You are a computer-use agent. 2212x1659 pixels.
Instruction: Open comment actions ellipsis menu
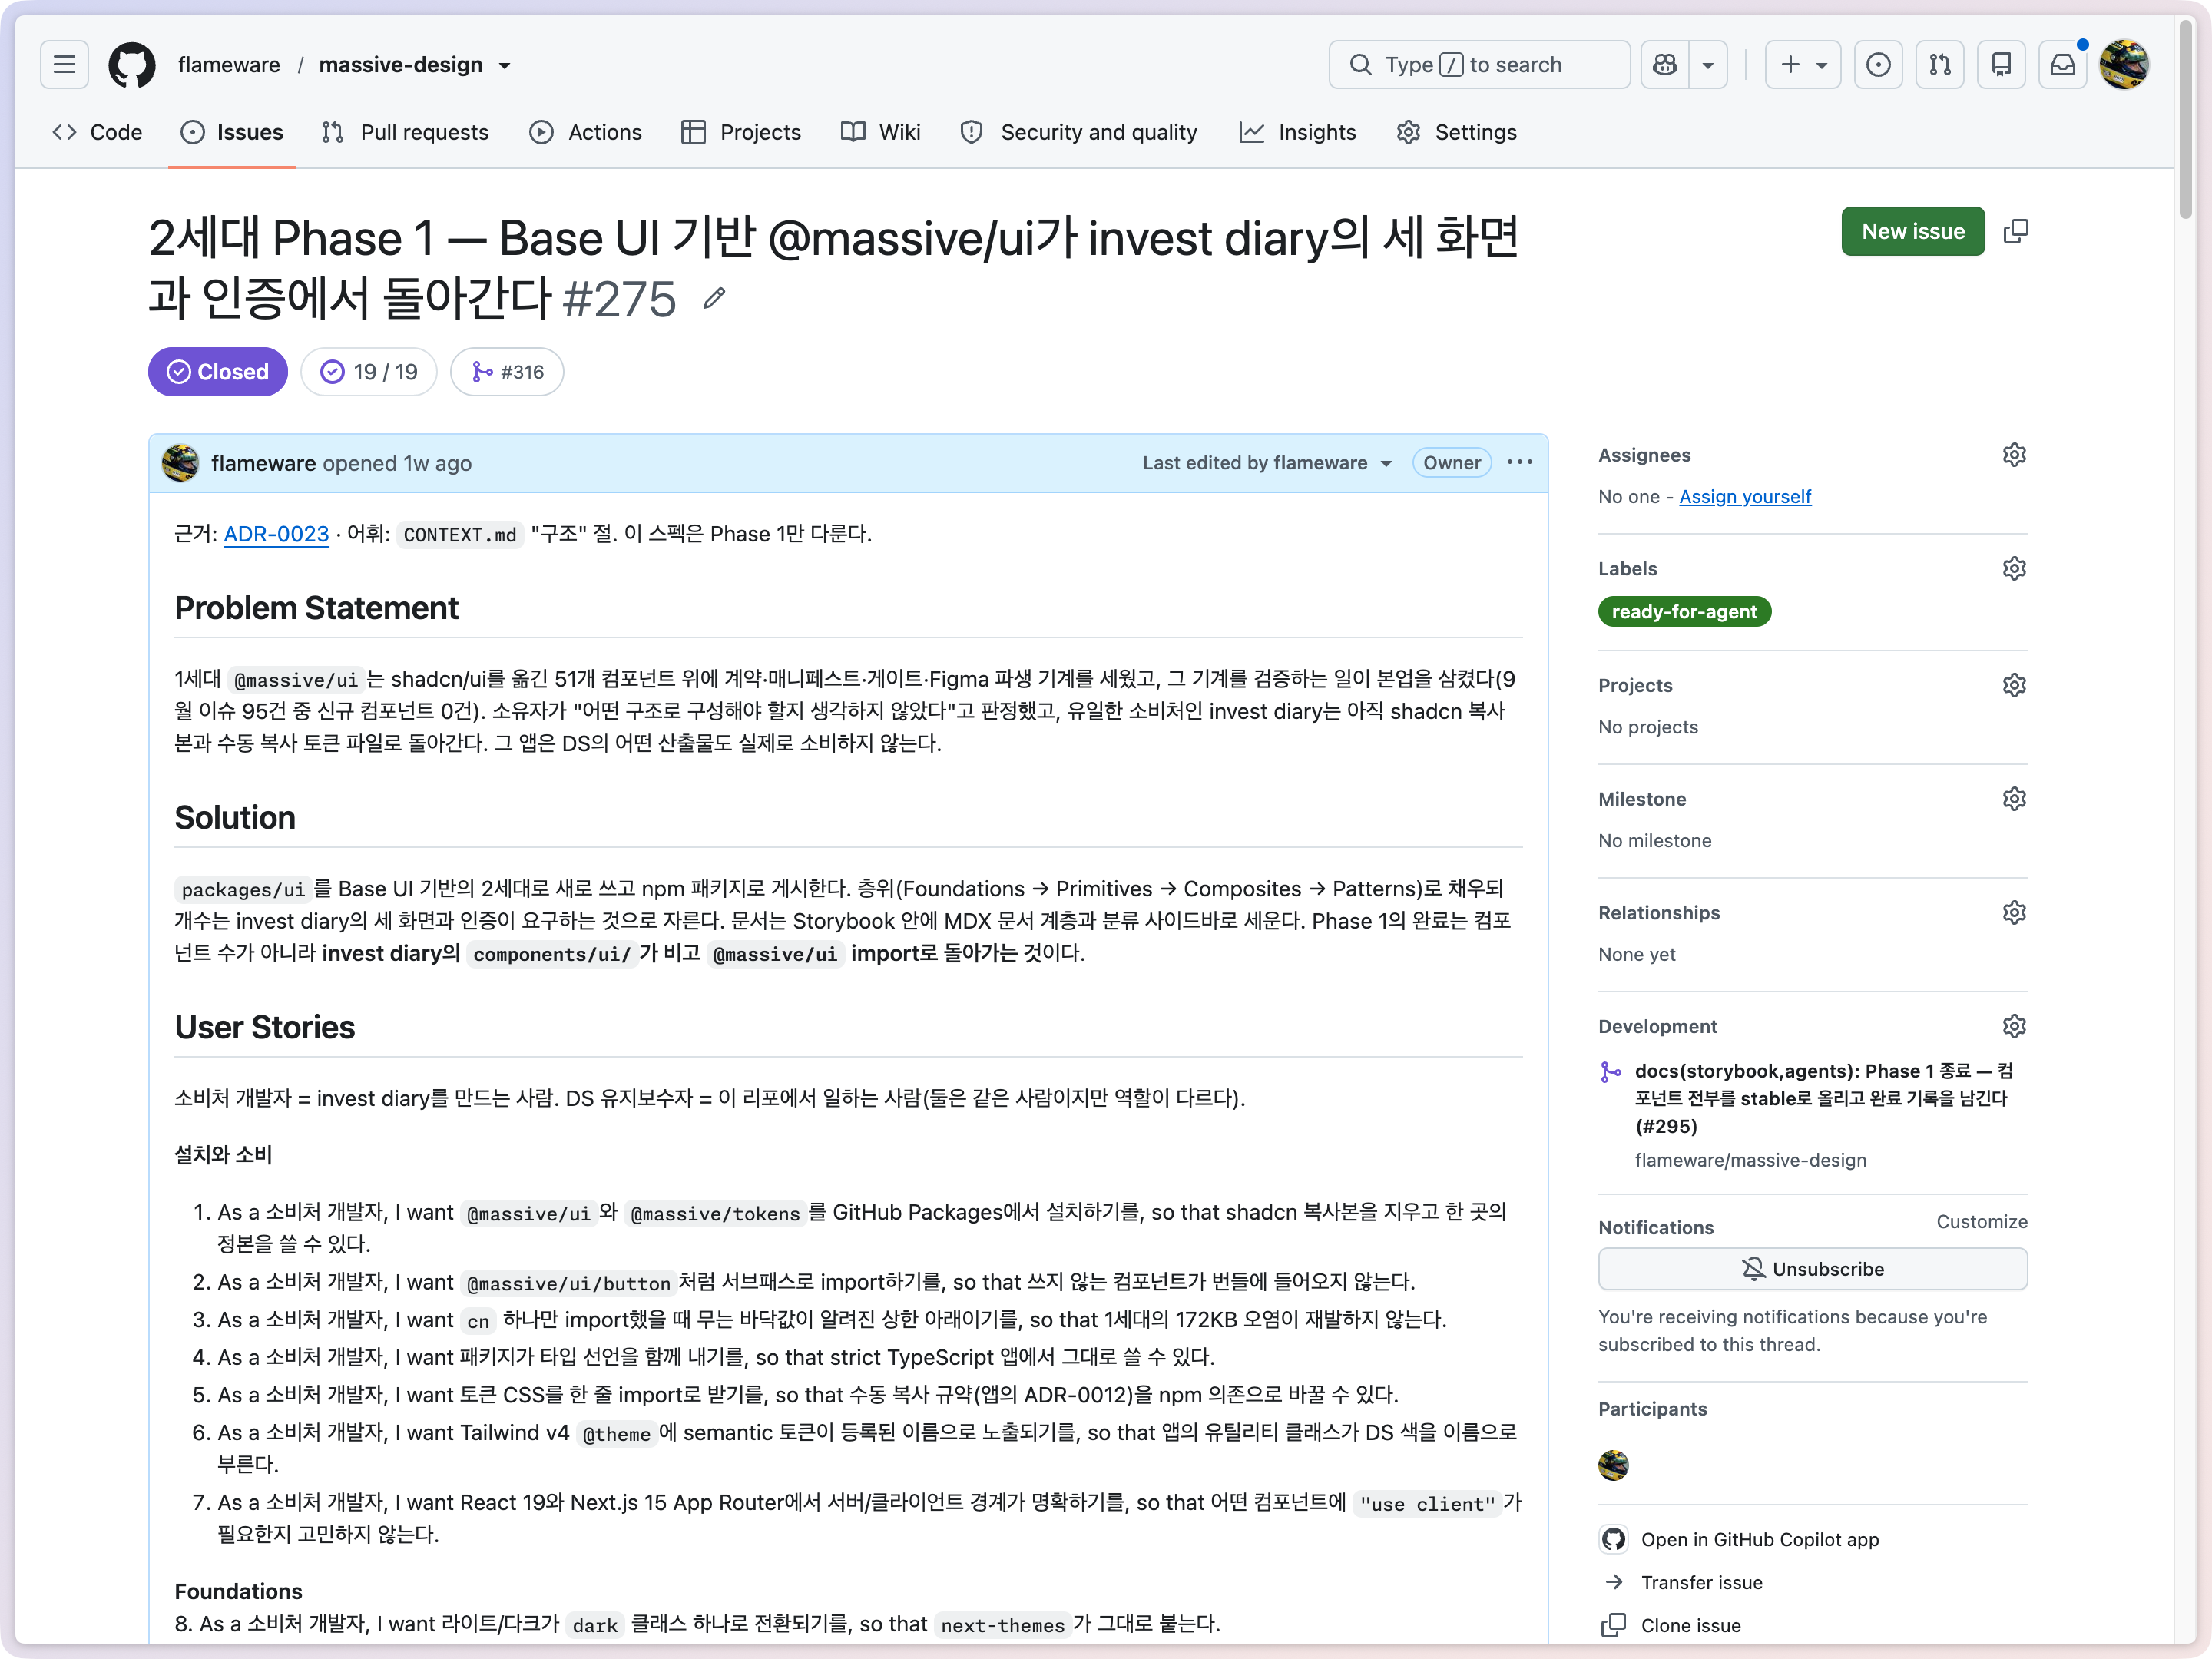click(x=1520, y=462)
